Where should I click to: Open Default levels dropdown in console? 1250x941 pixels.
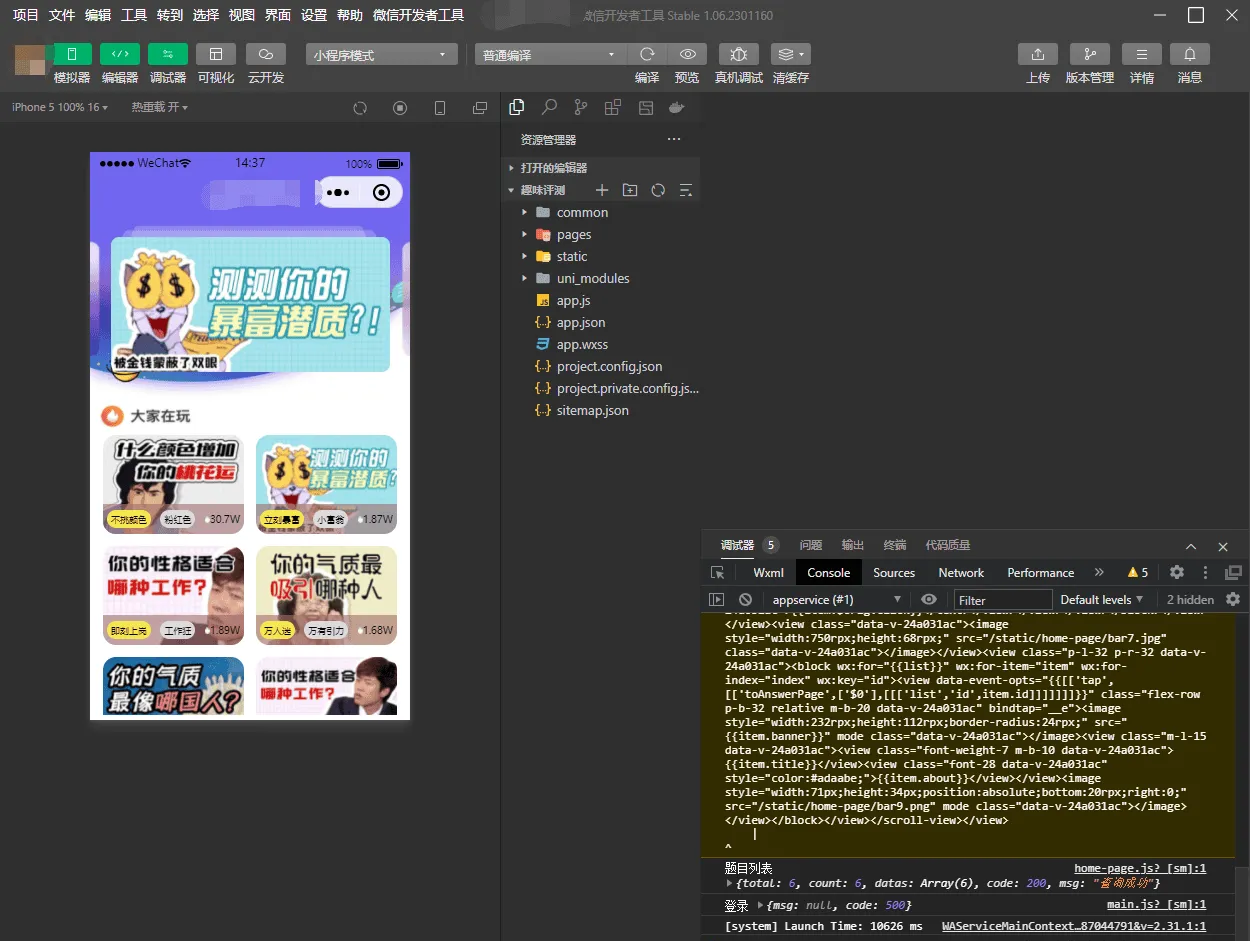click(x=1101, y=599)
